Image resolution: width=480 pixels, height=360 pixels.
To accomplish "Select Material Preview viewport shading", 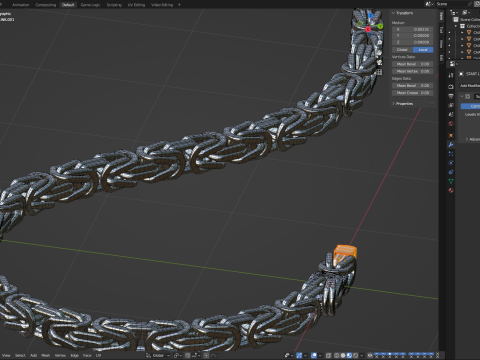I will point(349,355).
